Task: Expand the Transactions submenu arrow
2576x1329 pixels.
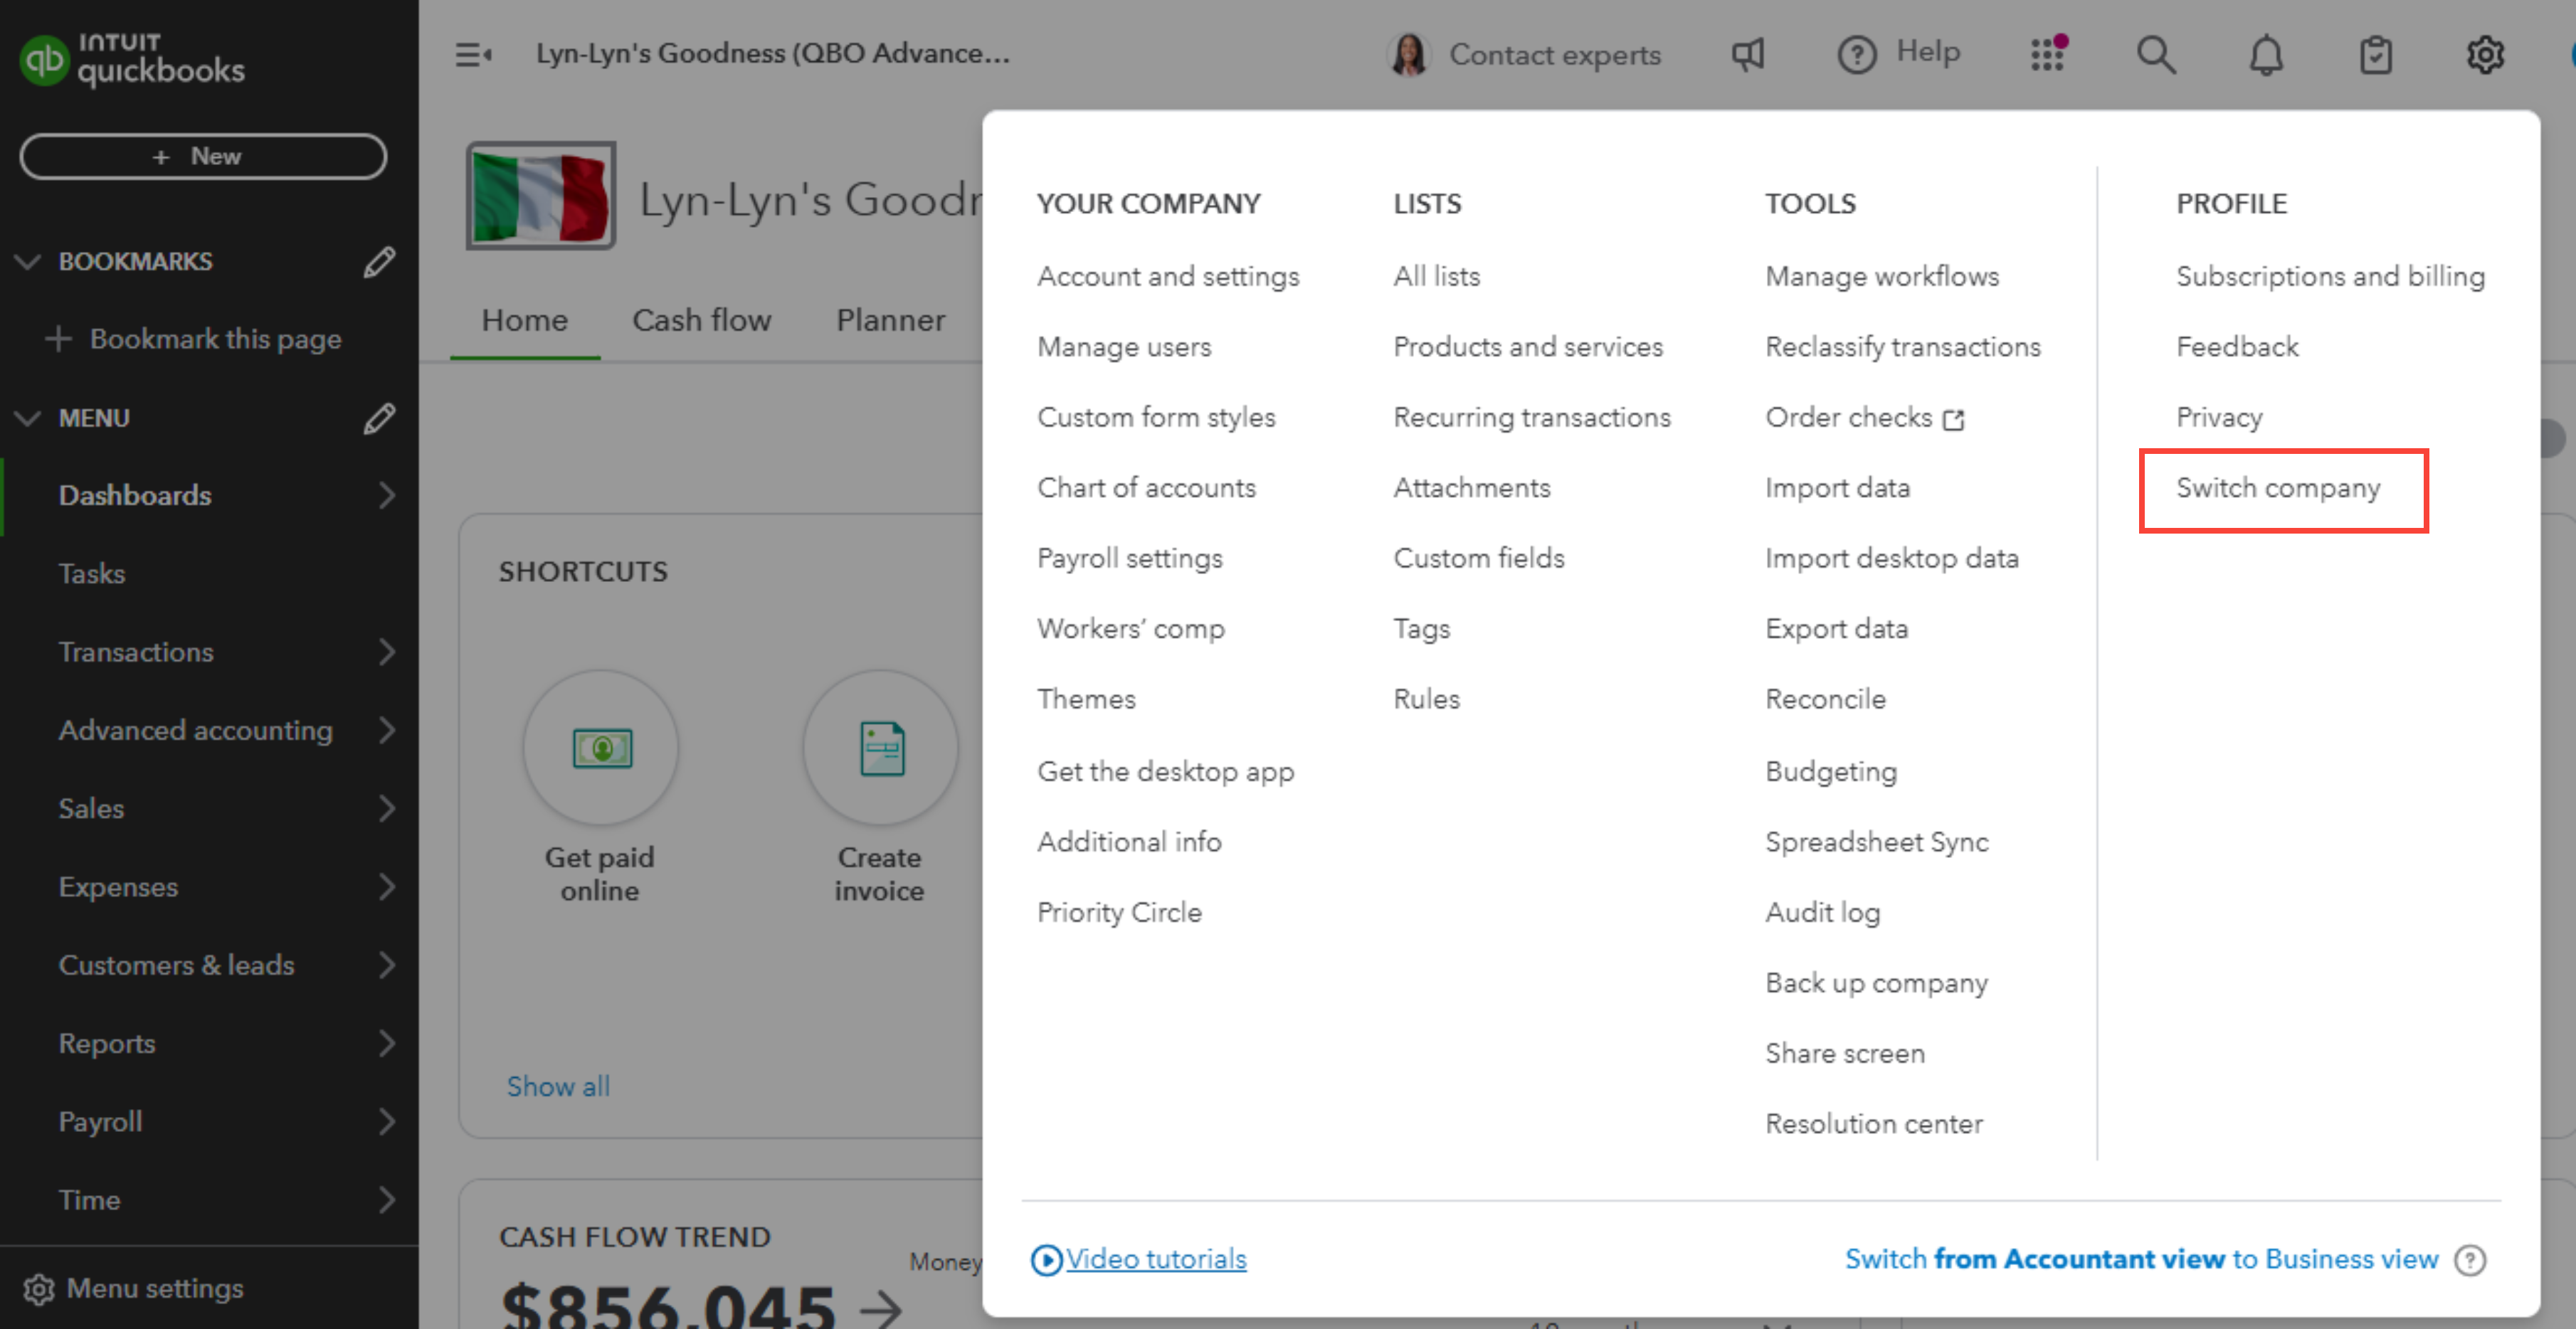Action: (388, 652)
